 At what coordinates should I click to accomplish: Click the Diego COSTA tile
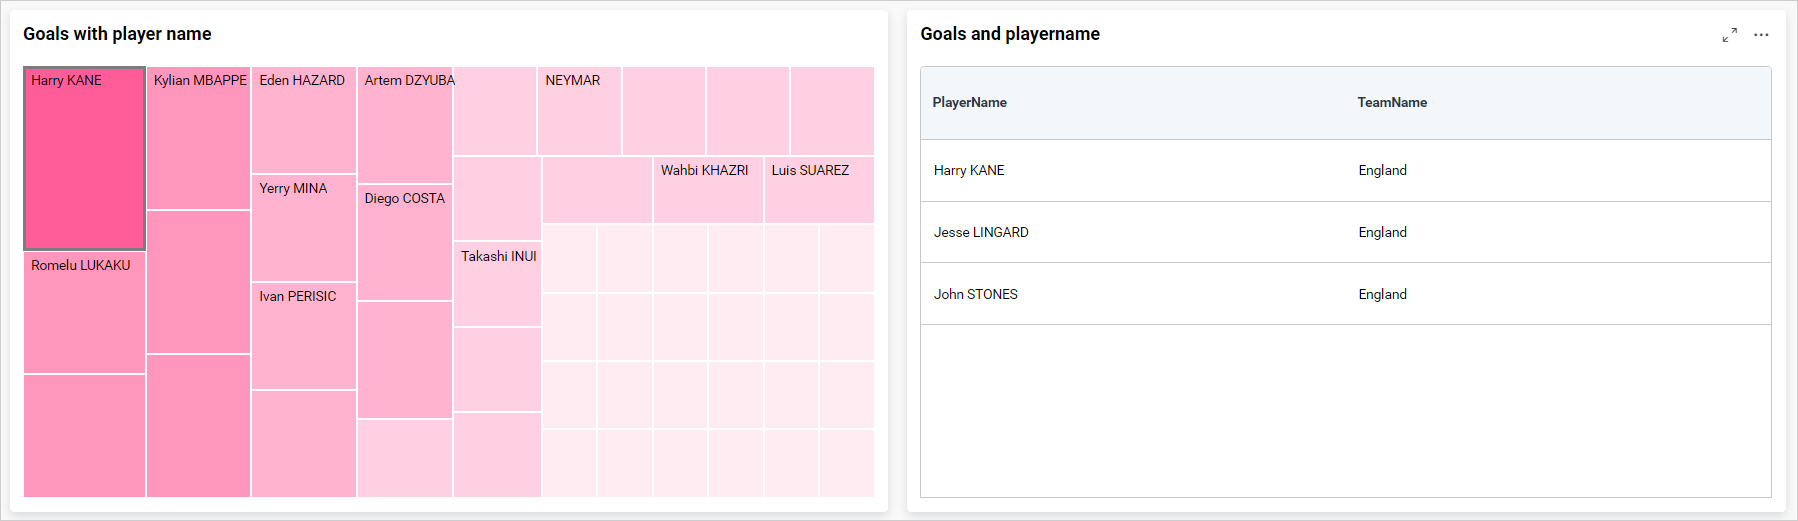(x=405, y=243)
